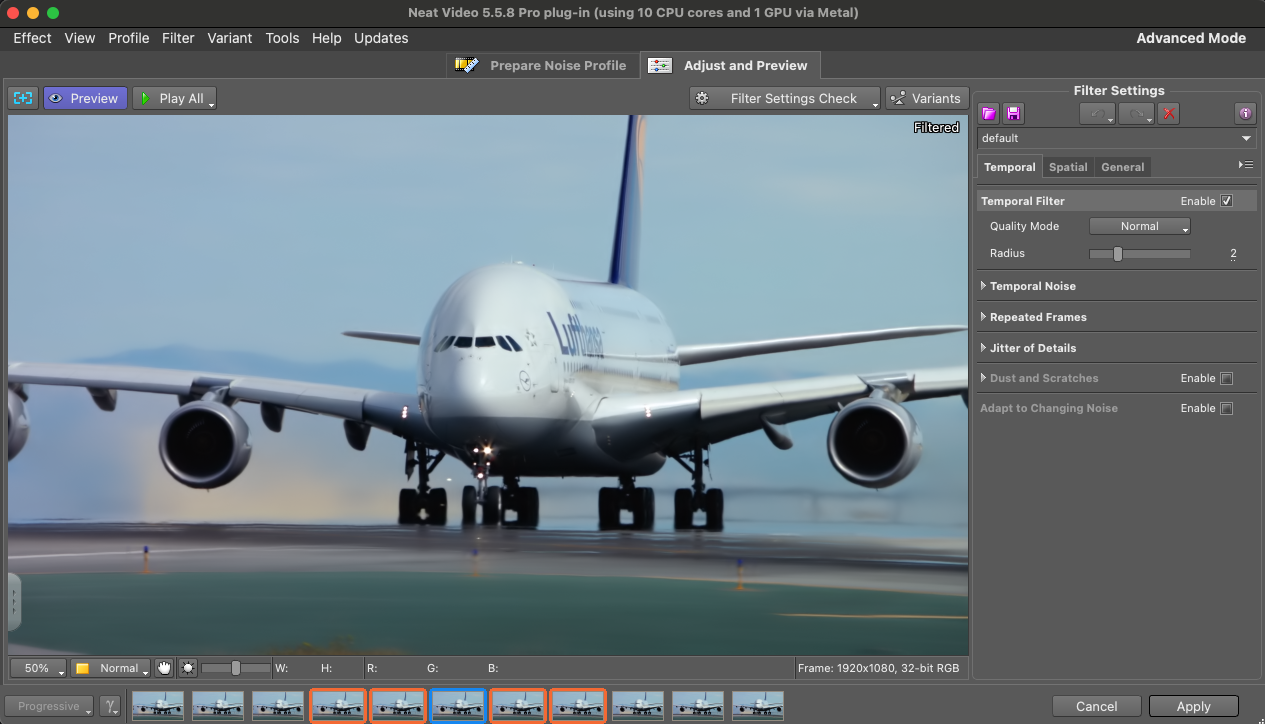The image size is (1265, 724).
Task: Open the Quality Mode dropdown
Action: (x=1139, y=226)
